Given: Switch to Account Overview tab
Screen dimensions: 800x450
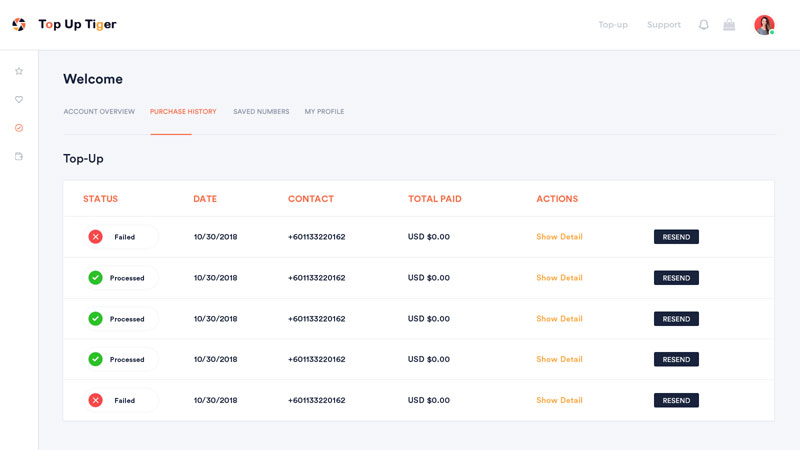Looking at the screenshot, I should 99,112.
